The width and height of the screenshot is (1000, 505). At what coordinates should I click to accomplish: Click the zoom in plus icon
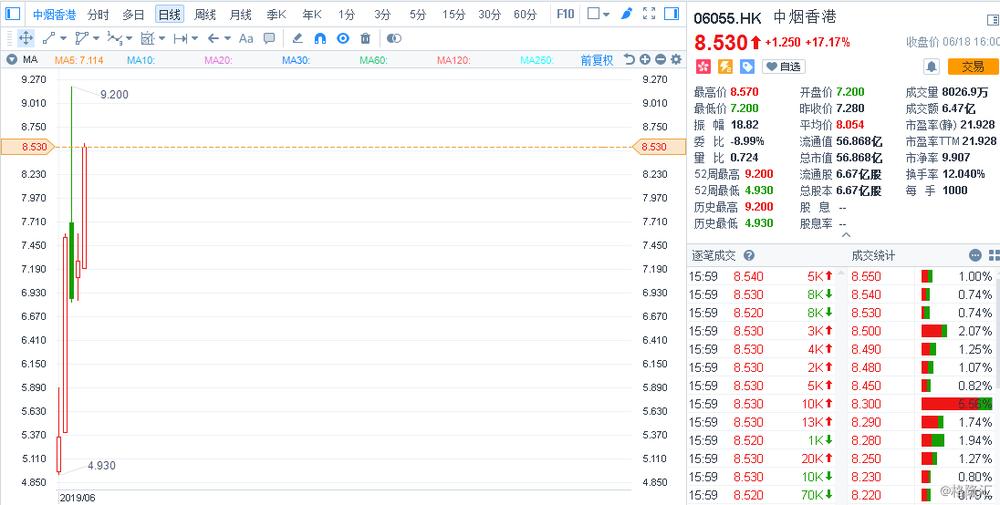pos(645,59)
